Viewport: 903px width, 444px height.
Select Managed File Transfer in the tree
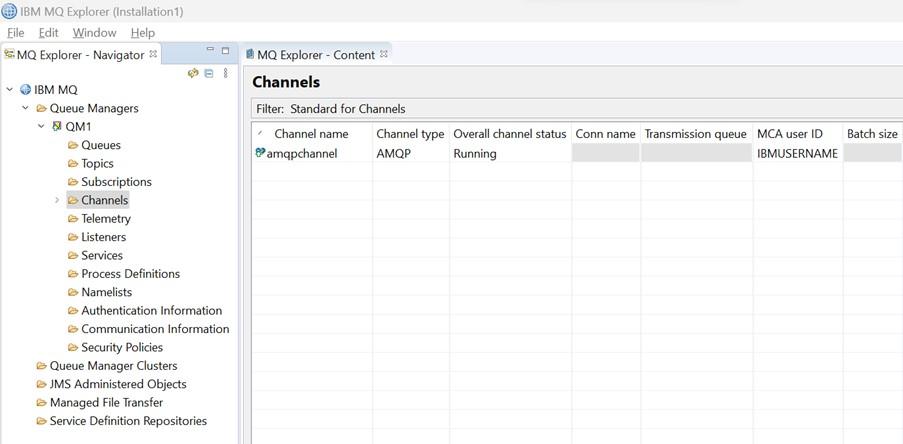(x=107, y=403)
